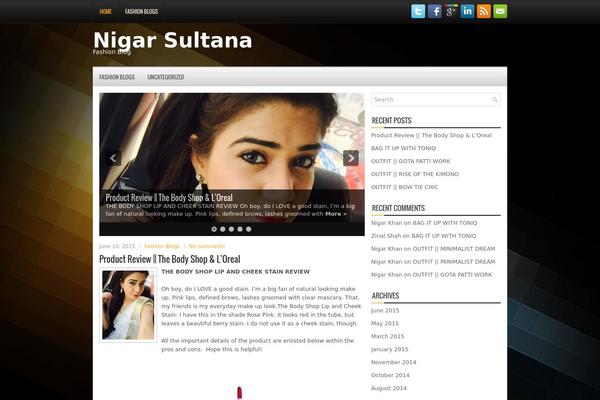Open the "No comments" link

[x=207, y=246]
